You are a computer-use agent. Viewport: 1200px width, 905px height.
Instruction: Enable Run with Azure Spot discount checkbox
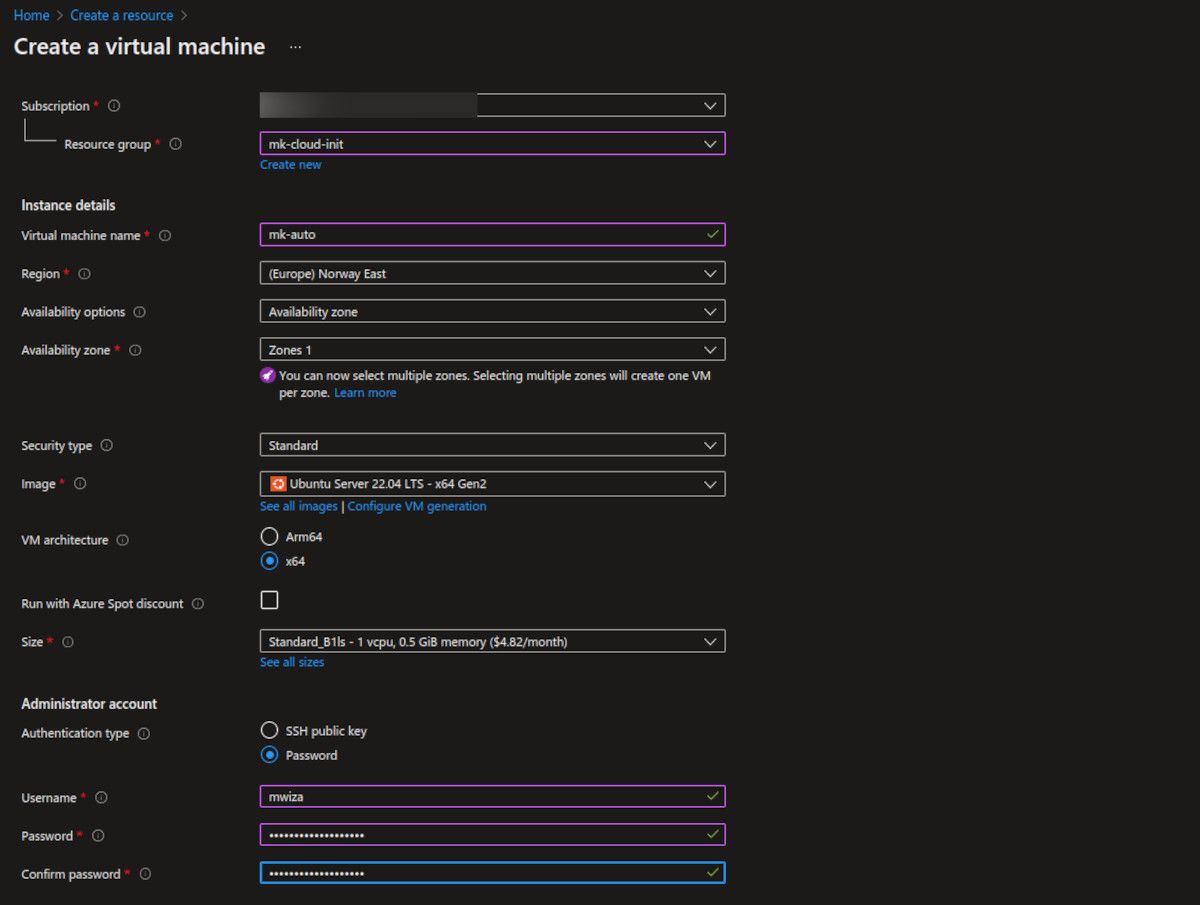(x=269, y=600)
